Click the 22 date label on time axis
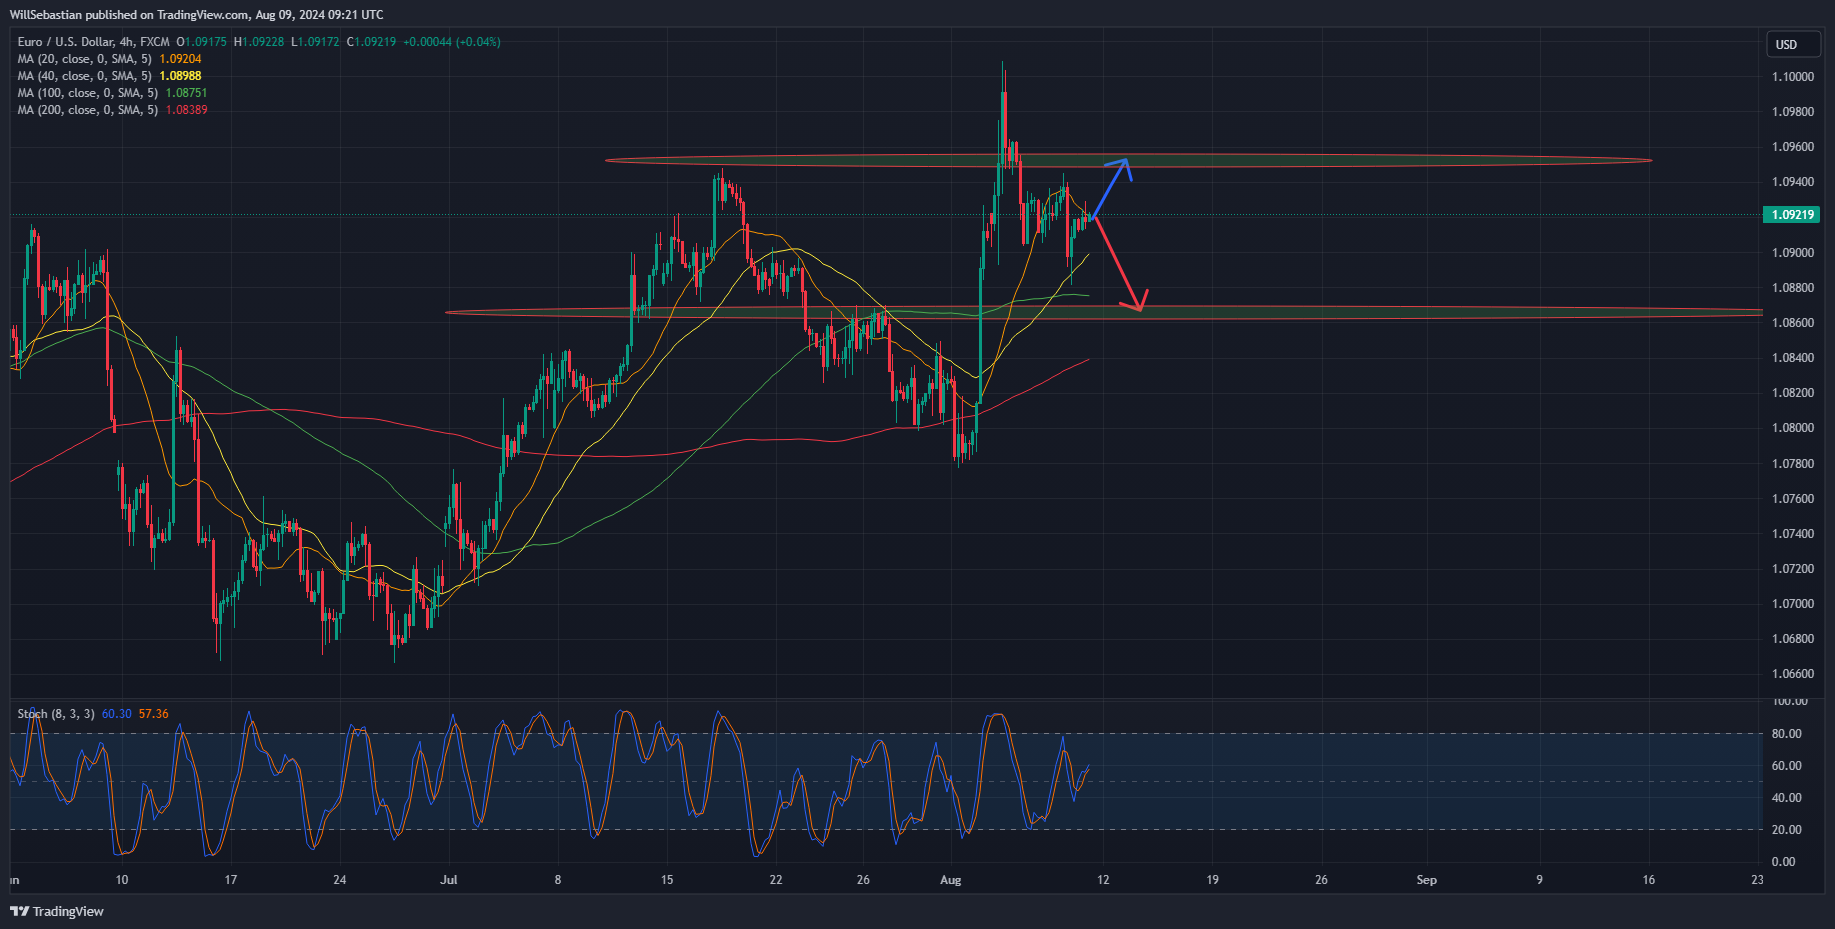This screenshot has width=1835, height=929. coord(776,880)
